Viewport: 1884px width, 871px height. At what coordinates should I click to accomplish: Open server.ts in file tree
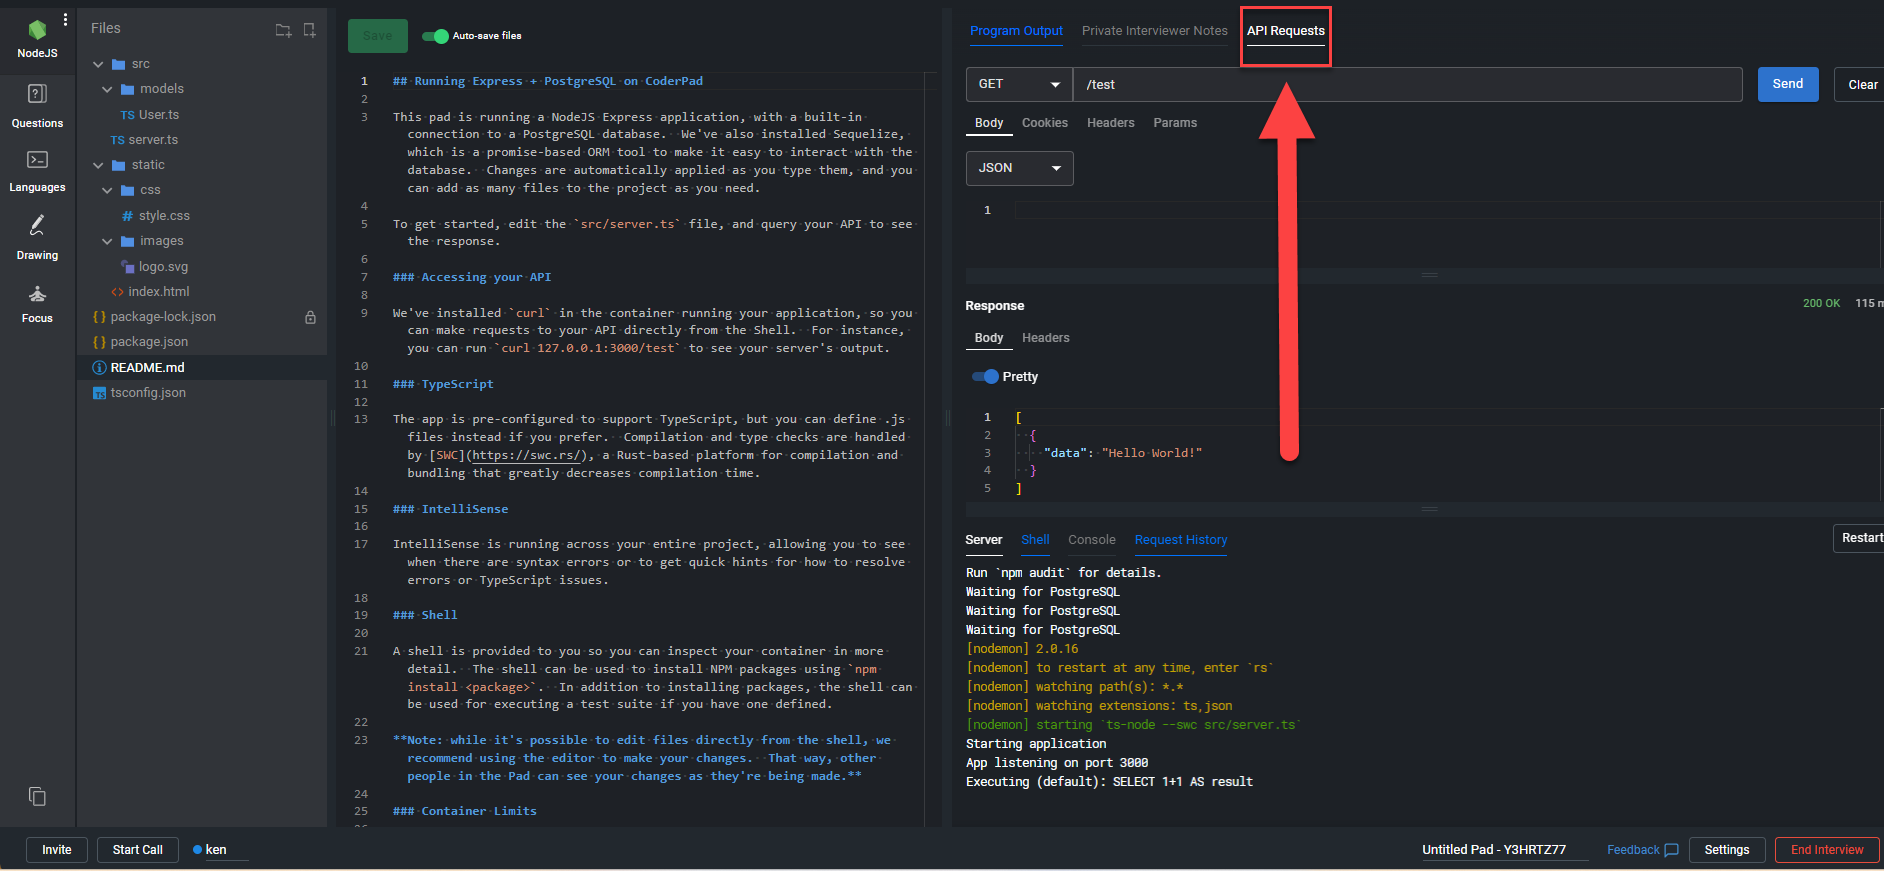152,140
